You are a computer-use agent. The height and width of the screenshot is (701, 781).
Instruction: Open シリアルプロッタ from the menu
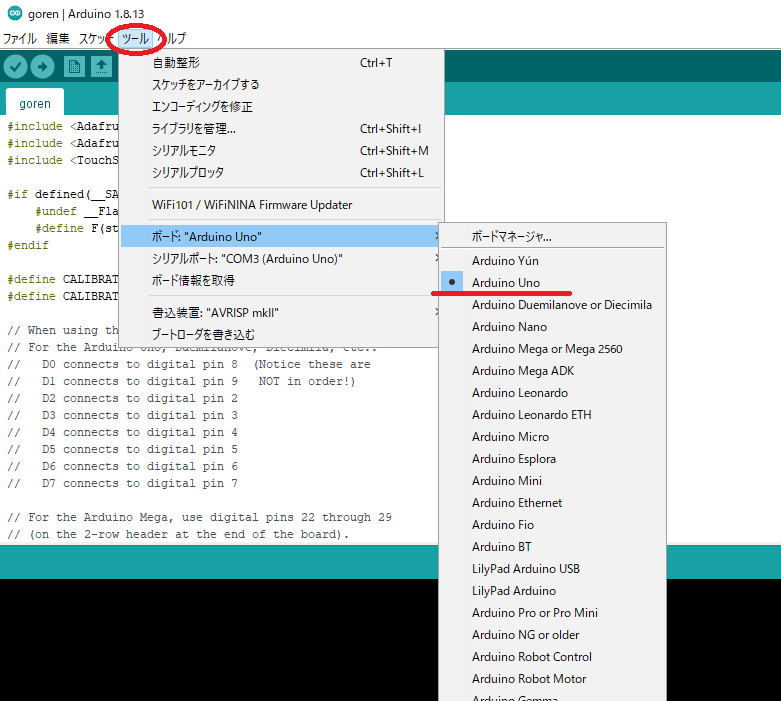(x=281, y=172)
